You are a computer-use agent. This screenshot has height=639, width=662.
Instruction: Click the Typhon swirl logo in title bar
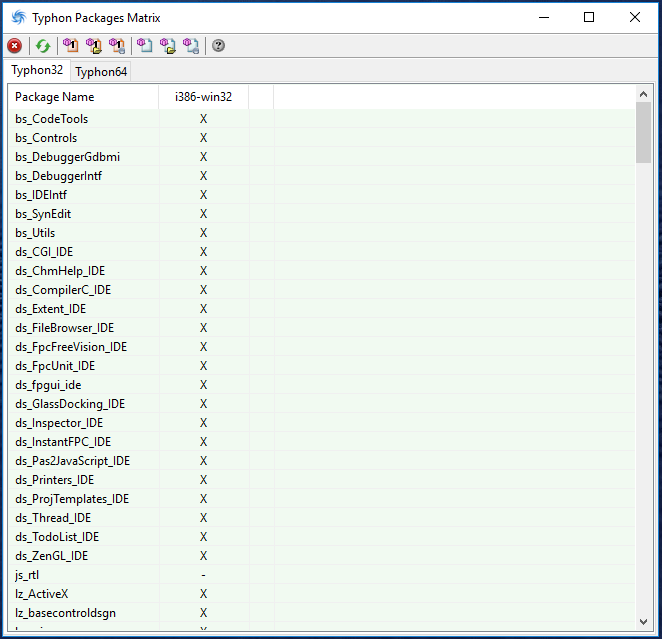click(x=19, y=18)
